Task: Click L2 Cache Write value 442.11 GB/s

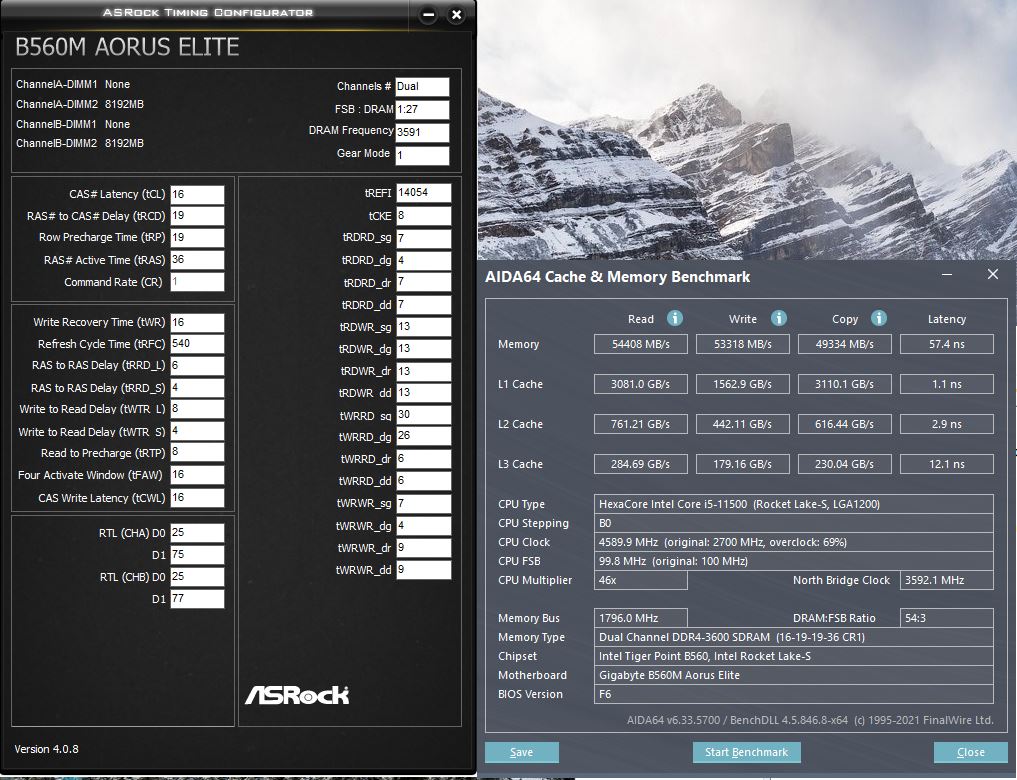Action: (x=743, y=424)
